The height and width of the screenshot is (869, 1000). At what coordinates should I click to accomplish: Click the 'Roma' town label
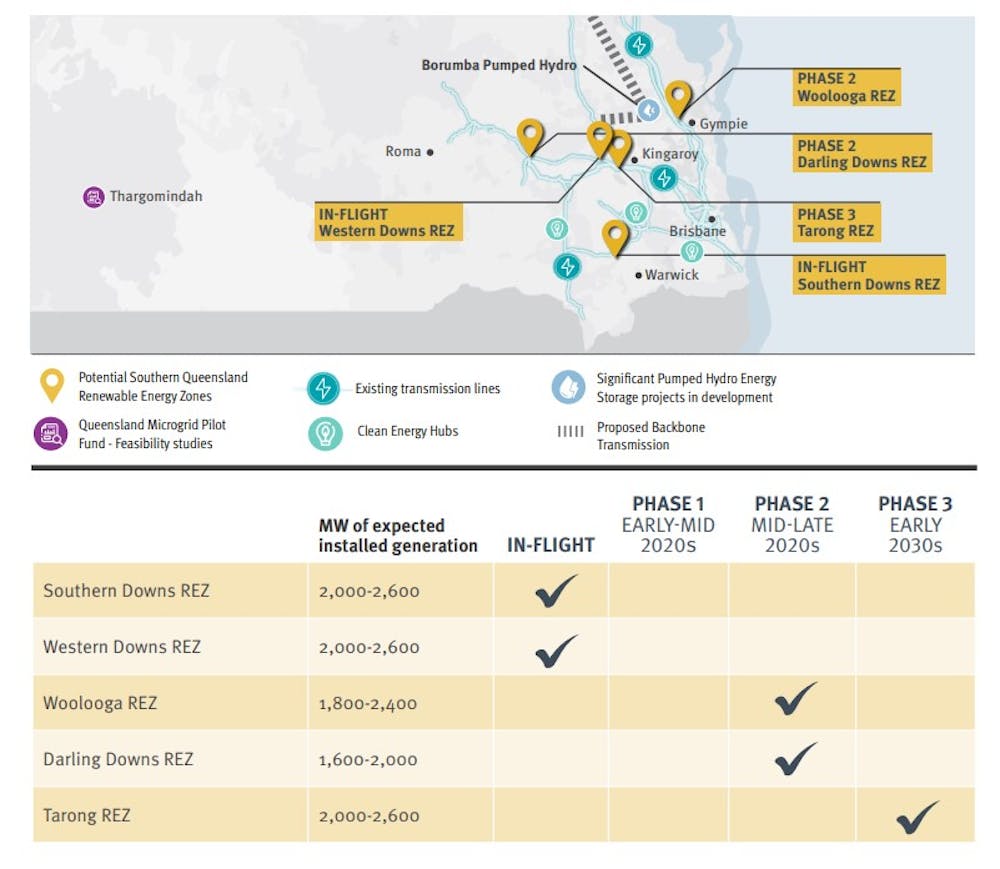pos(403,152)
